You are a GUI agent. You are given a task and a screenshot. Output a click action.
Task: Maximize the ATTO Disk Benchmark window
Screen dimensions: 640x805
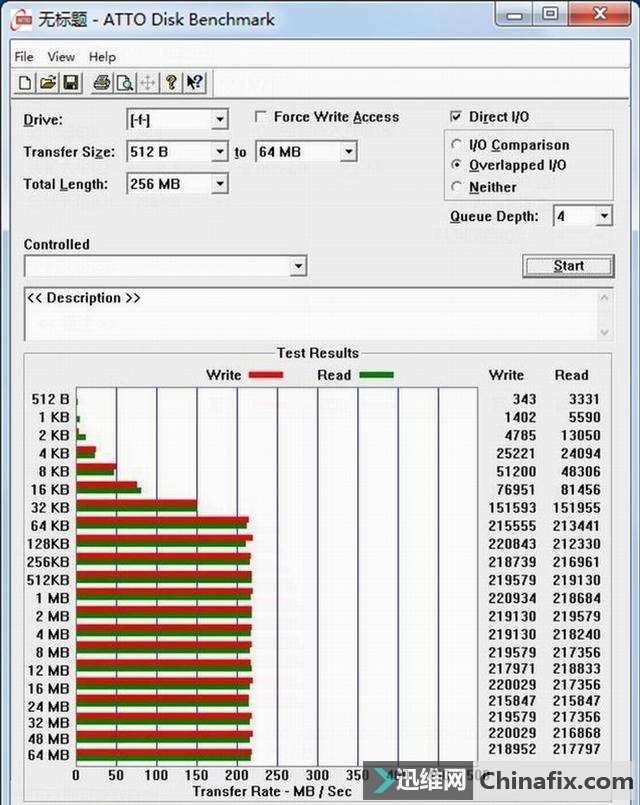click(x=550, y=14)
